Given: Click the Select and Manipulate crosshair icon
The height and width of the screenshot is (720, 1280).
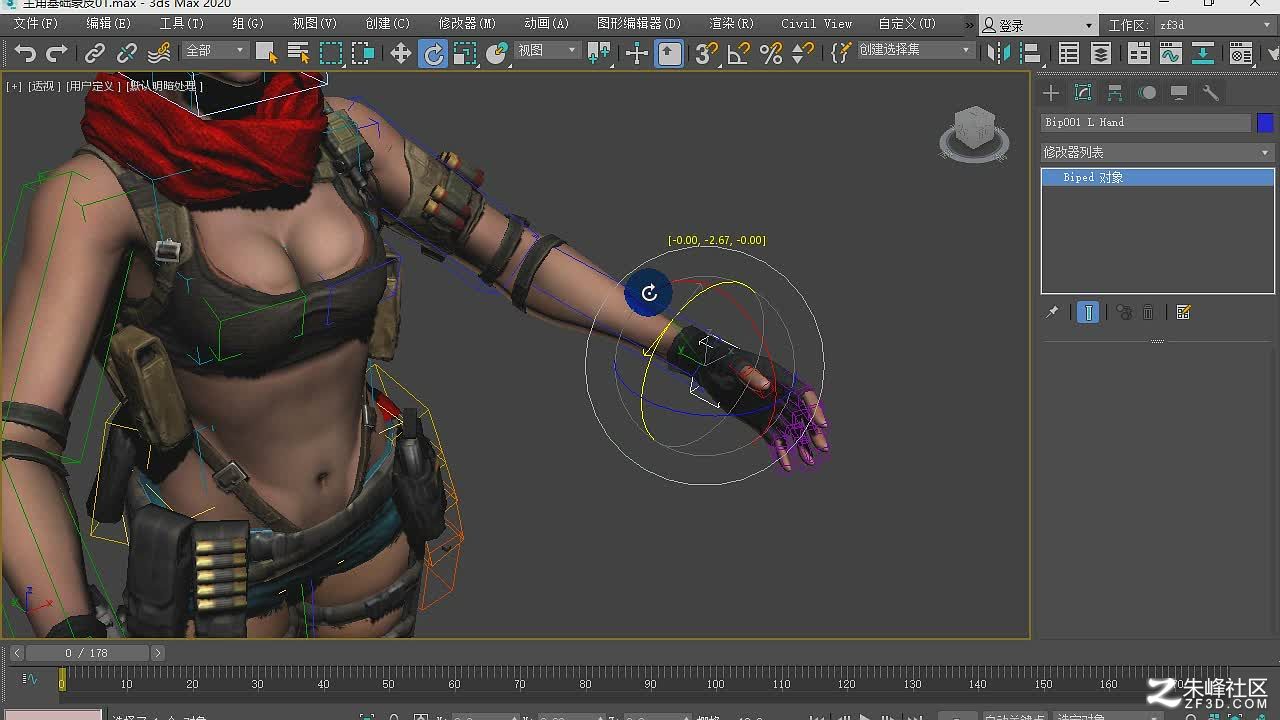Looking at the screenshot, I should [x=637, y=53].
